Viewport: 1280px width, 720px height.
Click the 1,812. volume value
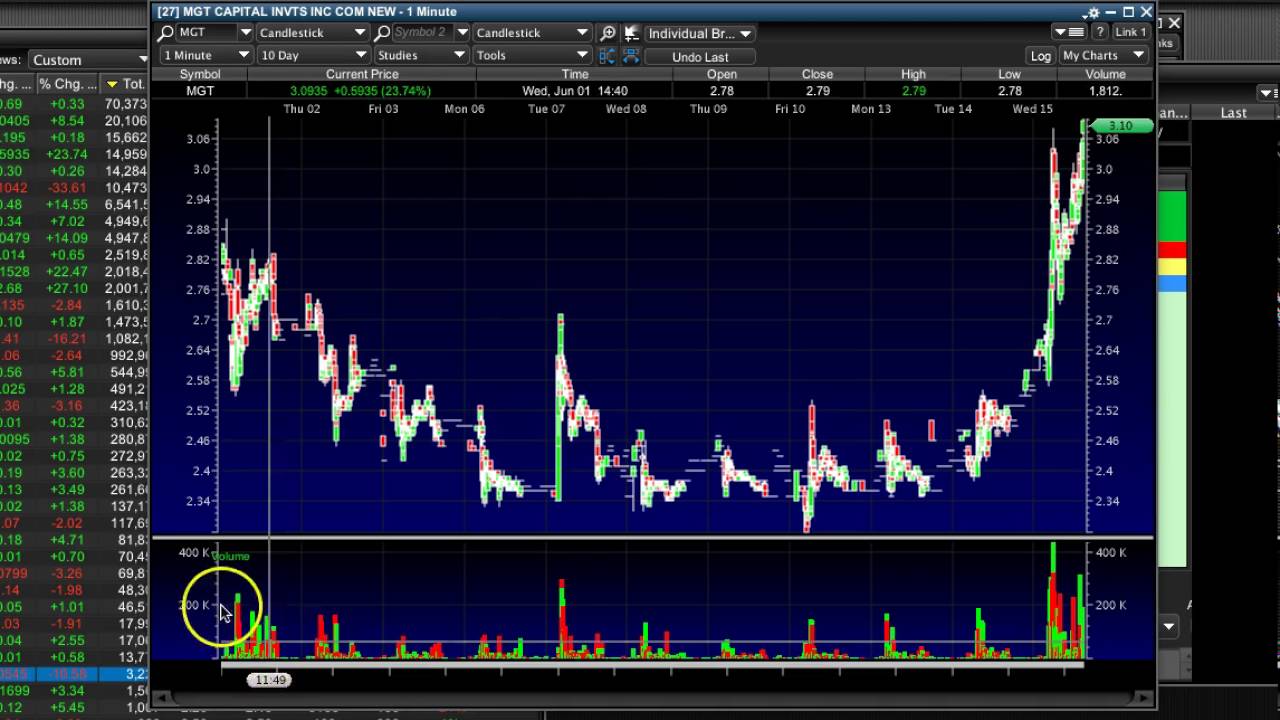1105,91
